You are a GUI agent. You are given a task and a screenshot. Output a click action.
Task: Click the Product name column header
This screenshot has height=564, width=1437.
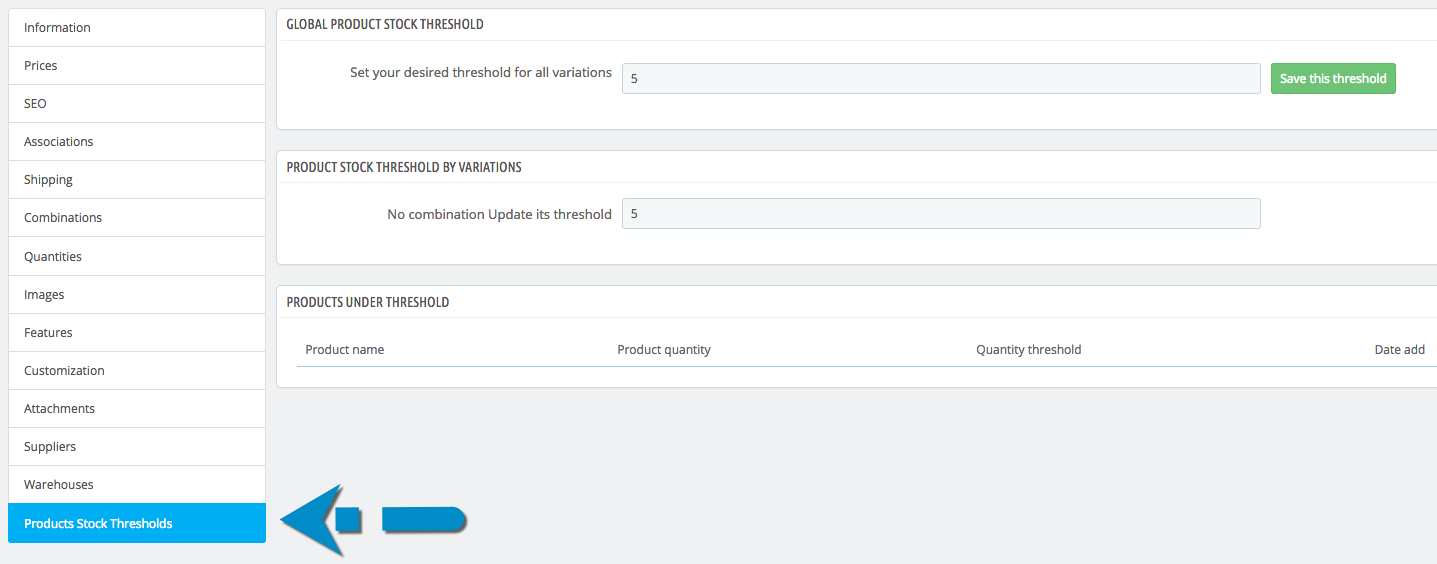pos(344,349)
